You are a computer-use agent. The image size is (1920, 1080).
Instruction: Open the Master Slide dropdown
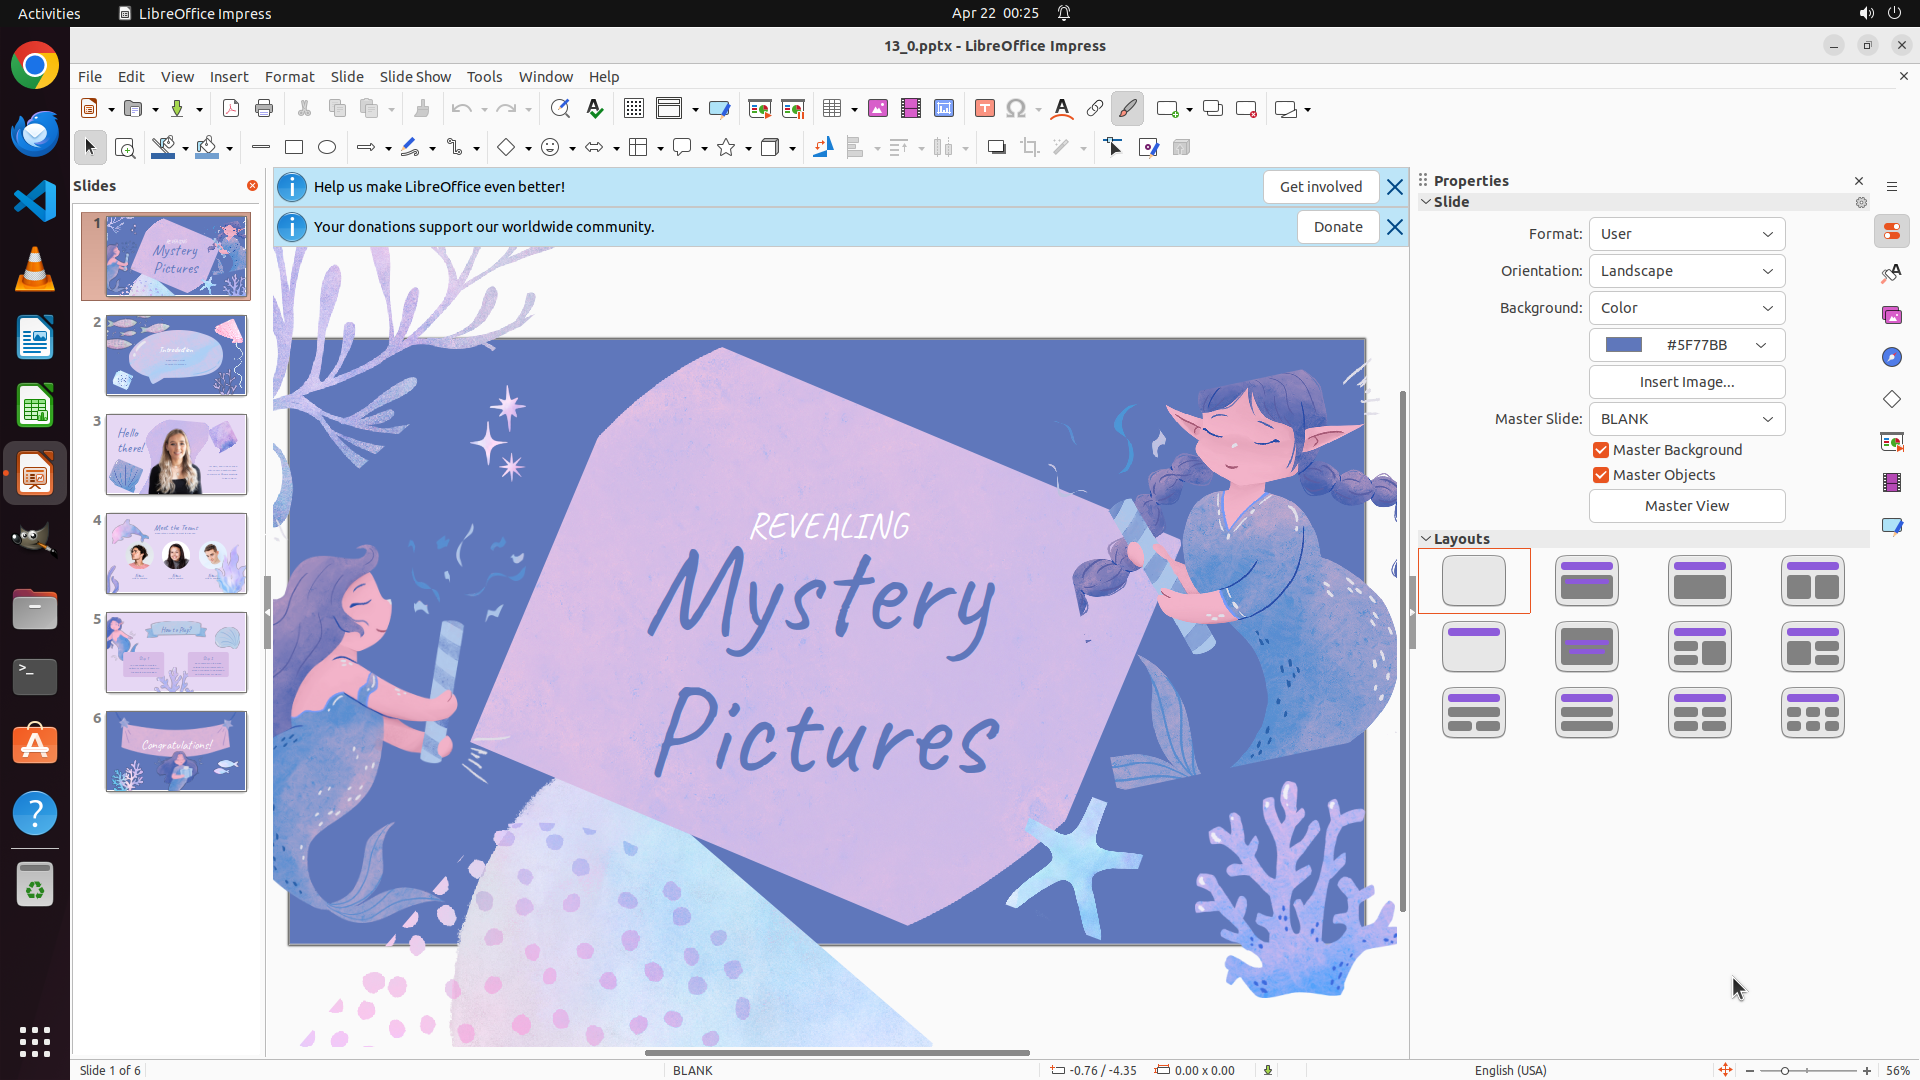click(1686, 419)
